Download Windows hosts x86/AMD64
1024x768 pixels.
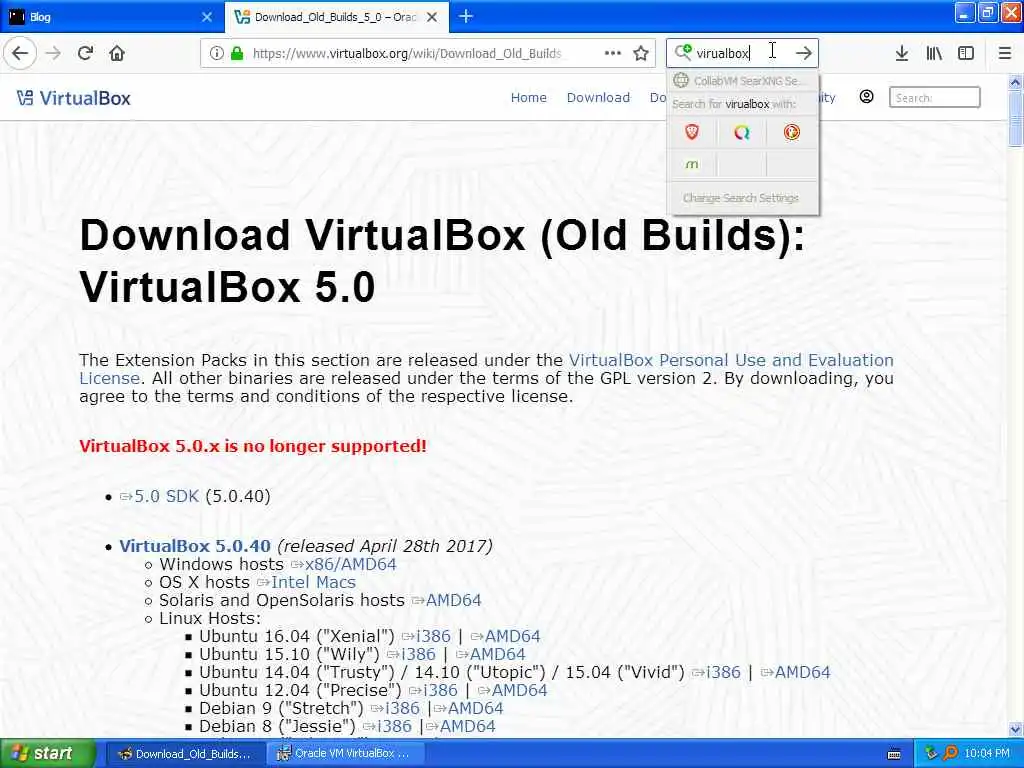pos(350,564)
